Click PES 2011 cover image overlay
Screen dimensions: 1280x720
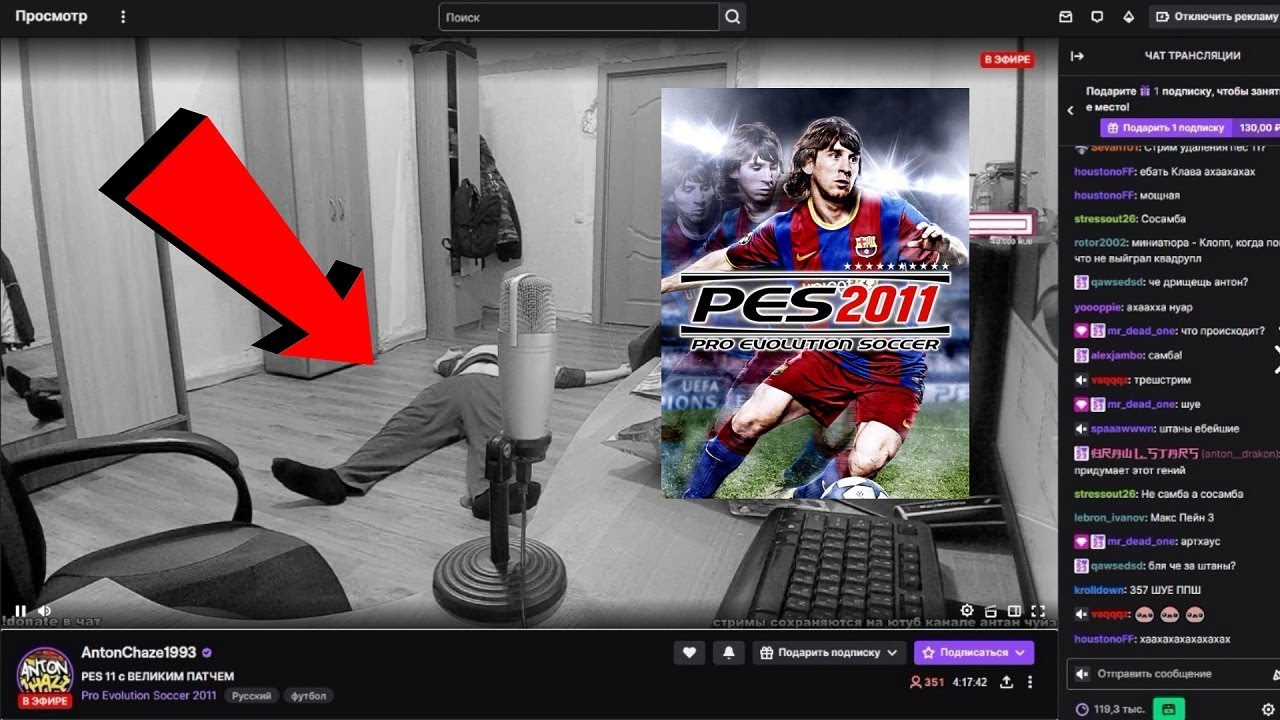815,293
